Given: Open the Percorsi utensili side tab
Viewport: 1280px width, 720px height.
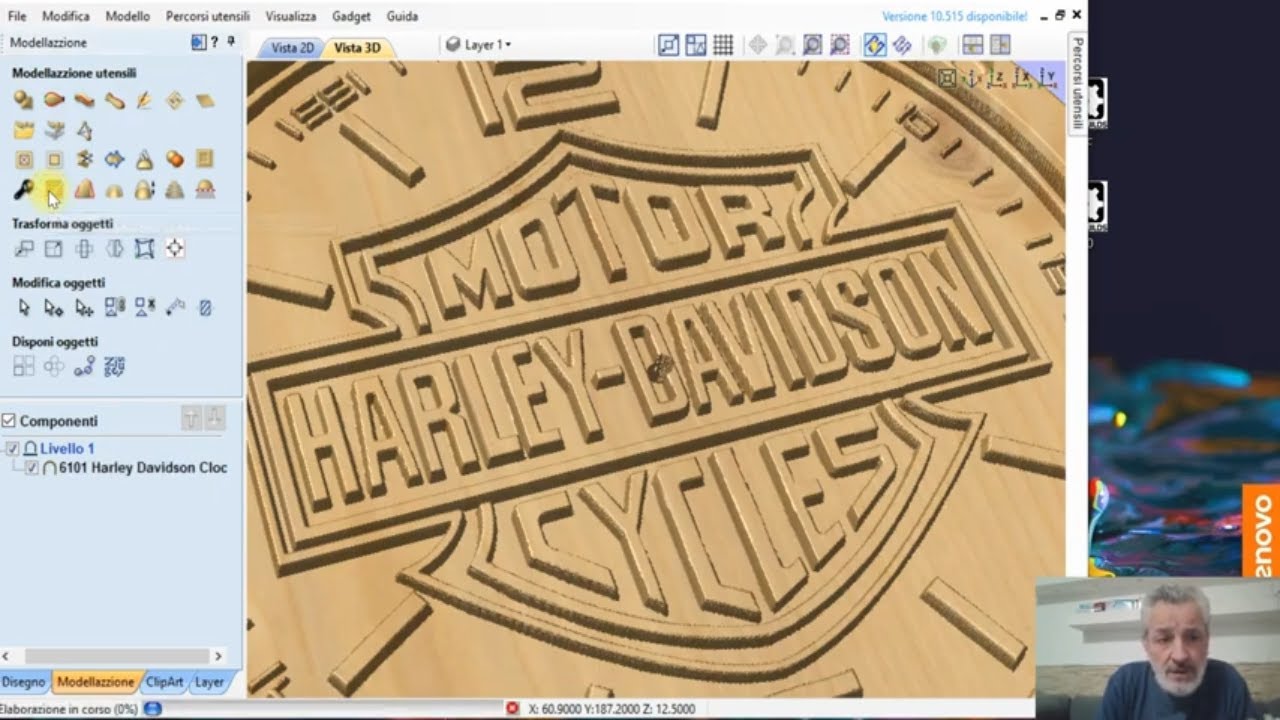Looking at the screenshot, I should point(1077,84).
